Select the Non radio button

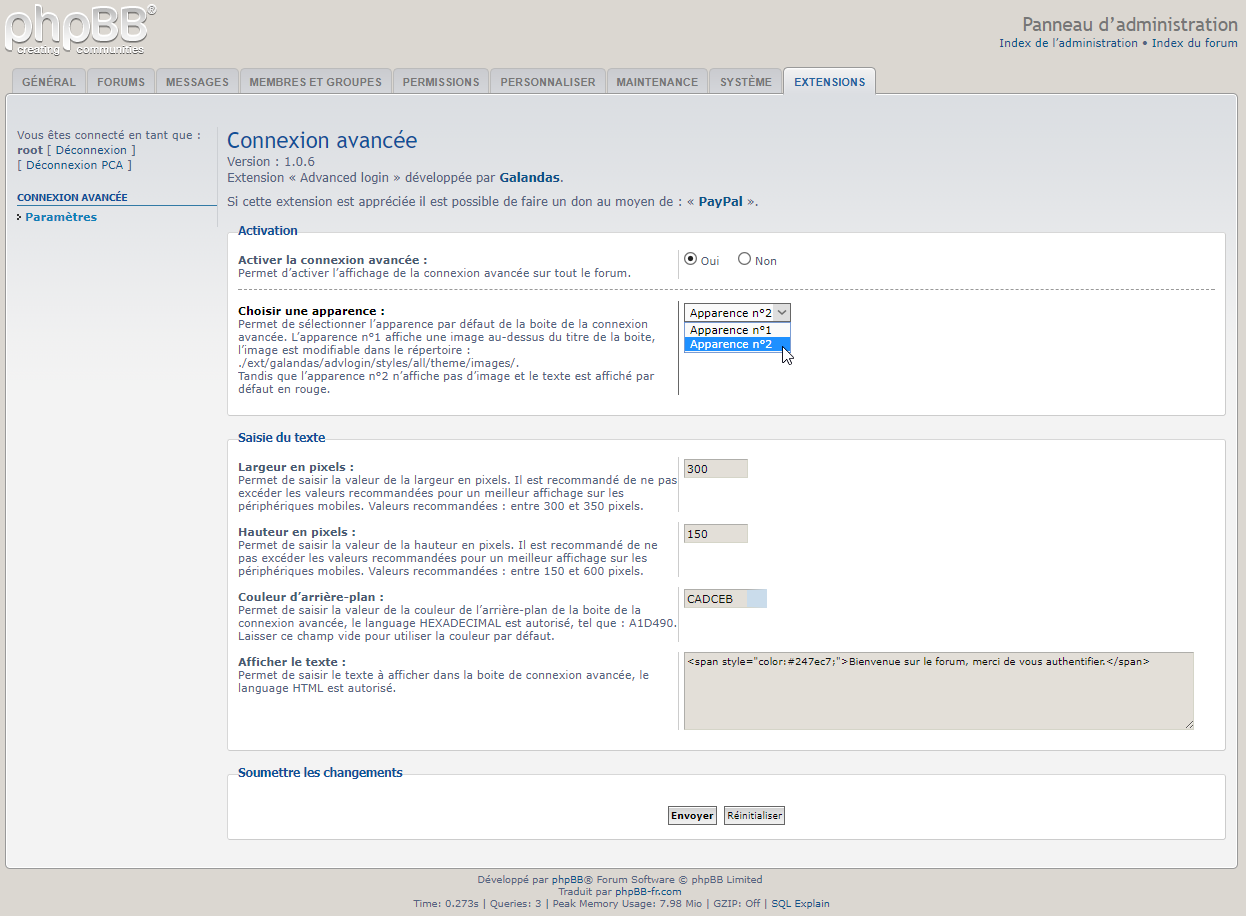point(744,259)
